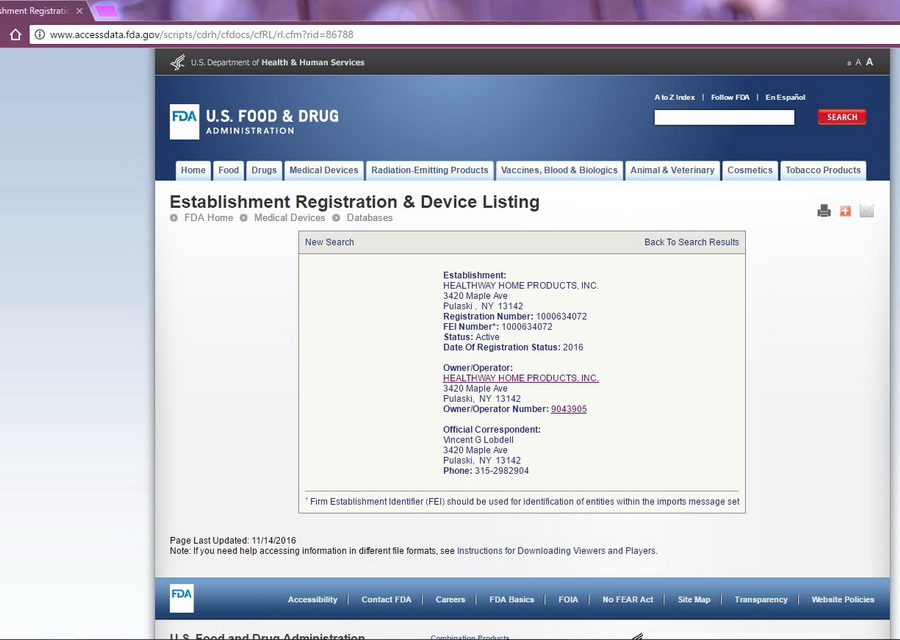This screenshot has height=640, width=900.
Task: Click the browser address bar URL
Action: [201, 34]
